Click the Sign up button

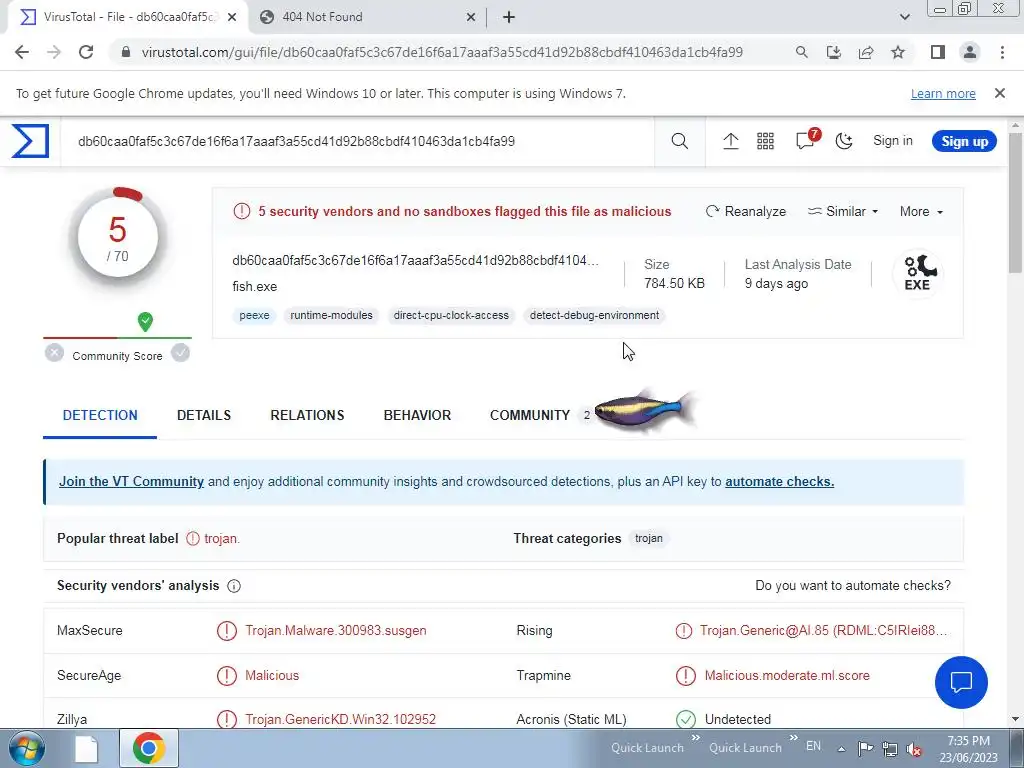click(x=964, y=141)
